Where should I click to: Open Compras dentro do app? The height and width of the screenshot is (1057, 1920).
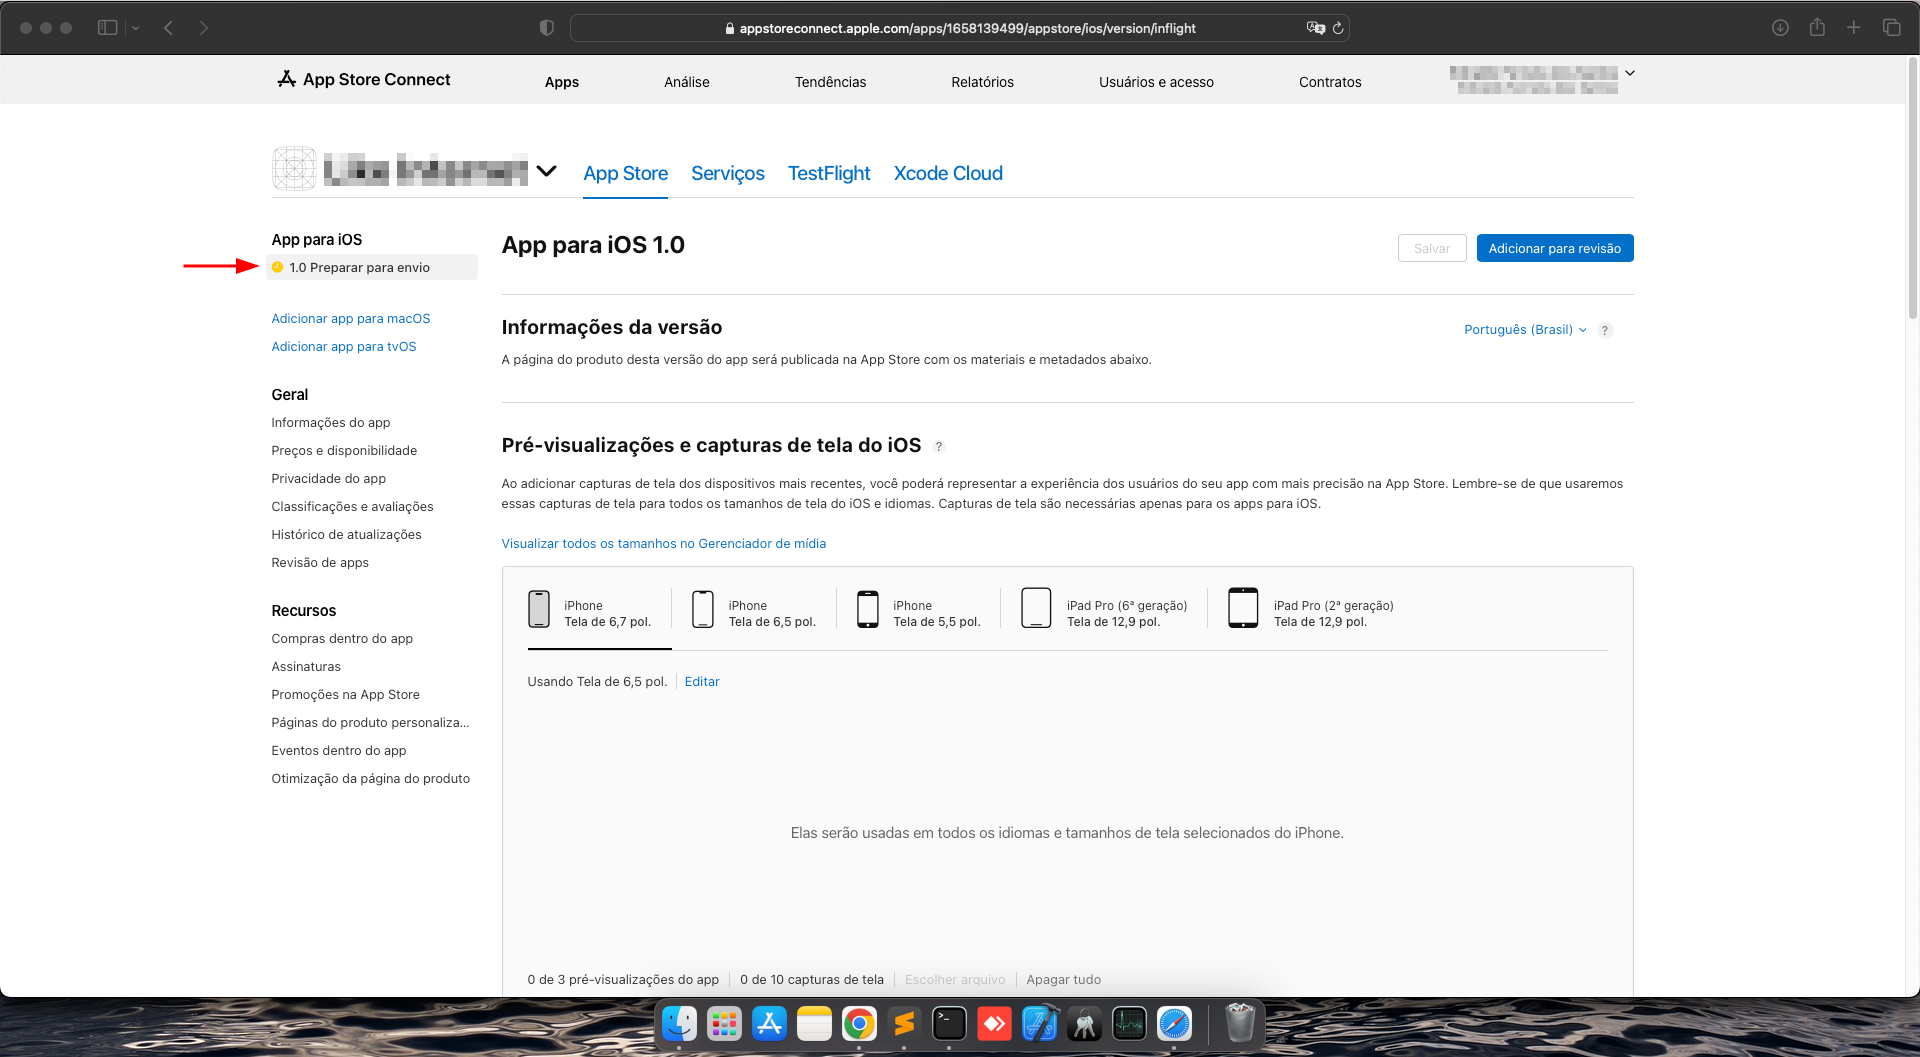click(x=342, y=639)
